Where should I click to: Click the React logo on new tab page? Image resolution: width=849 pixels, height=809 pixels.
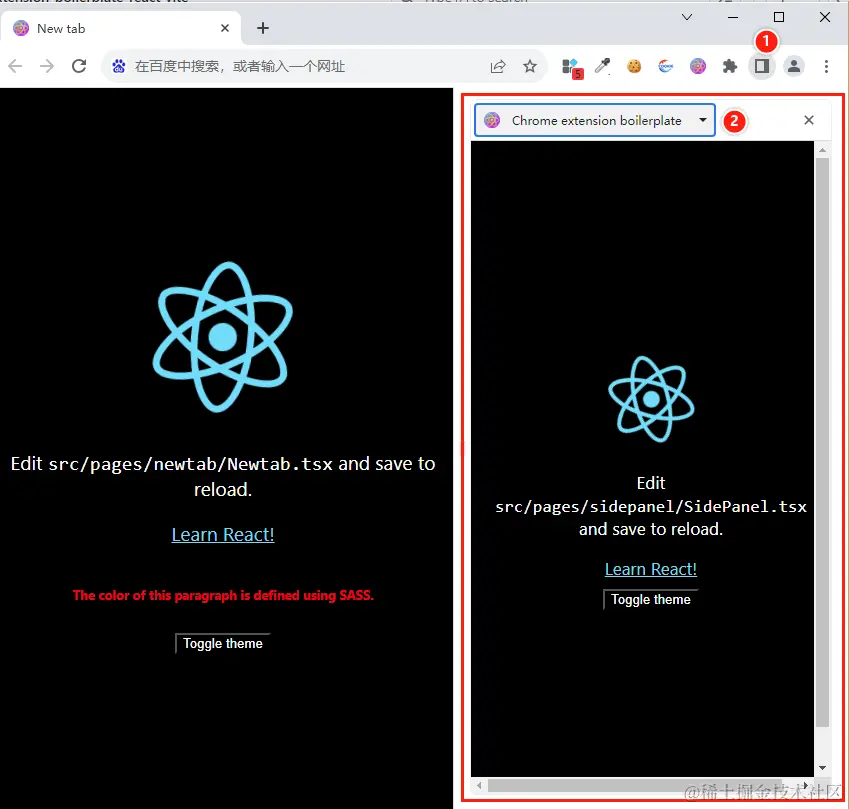coord(222,337)
